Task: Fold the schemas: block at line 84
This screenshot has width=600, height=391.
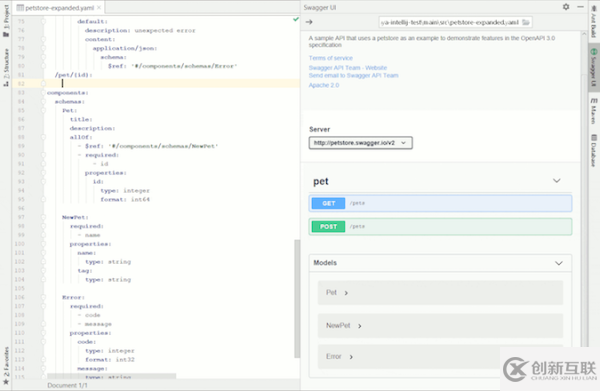Action: point(43,101)
